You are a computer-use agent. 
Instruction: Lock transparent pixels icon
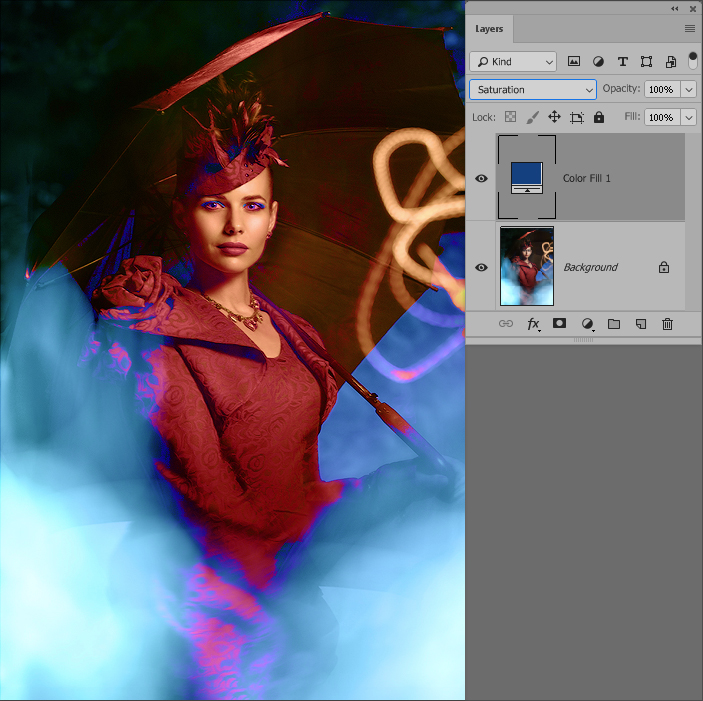click(x=510, y=117)
